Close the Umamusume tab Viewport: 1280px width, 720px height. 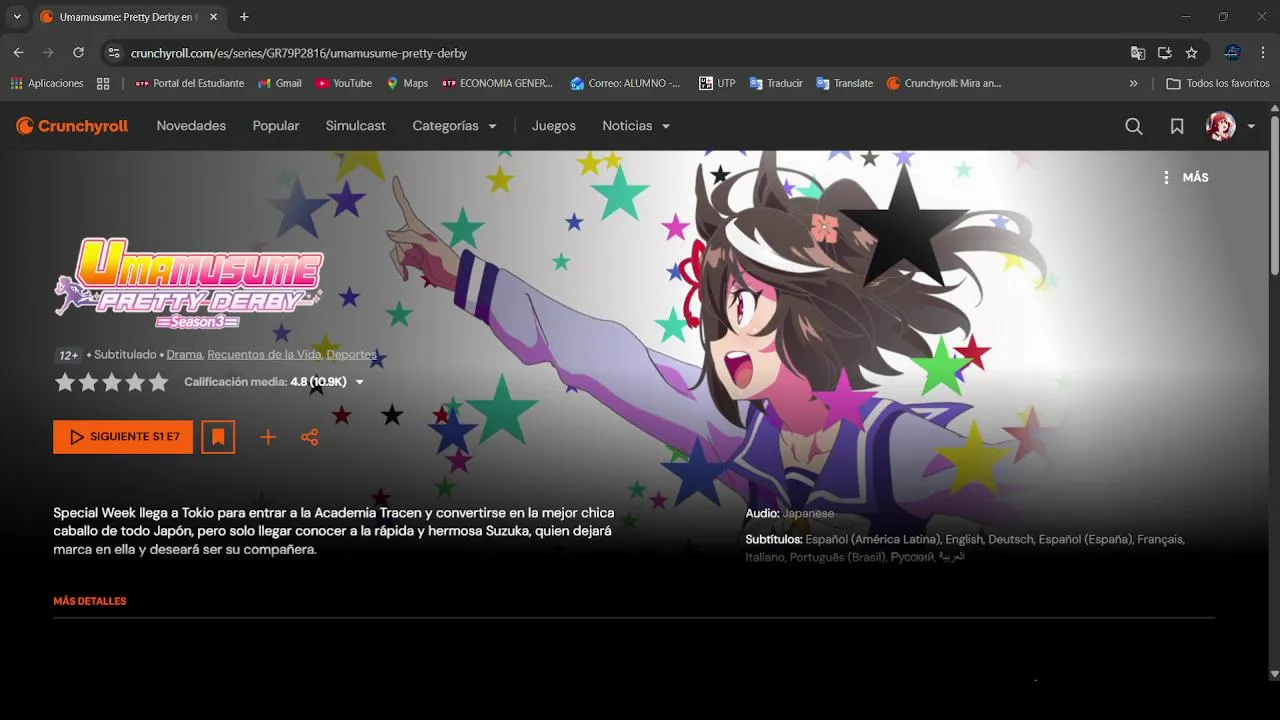[x=213, y=17]
